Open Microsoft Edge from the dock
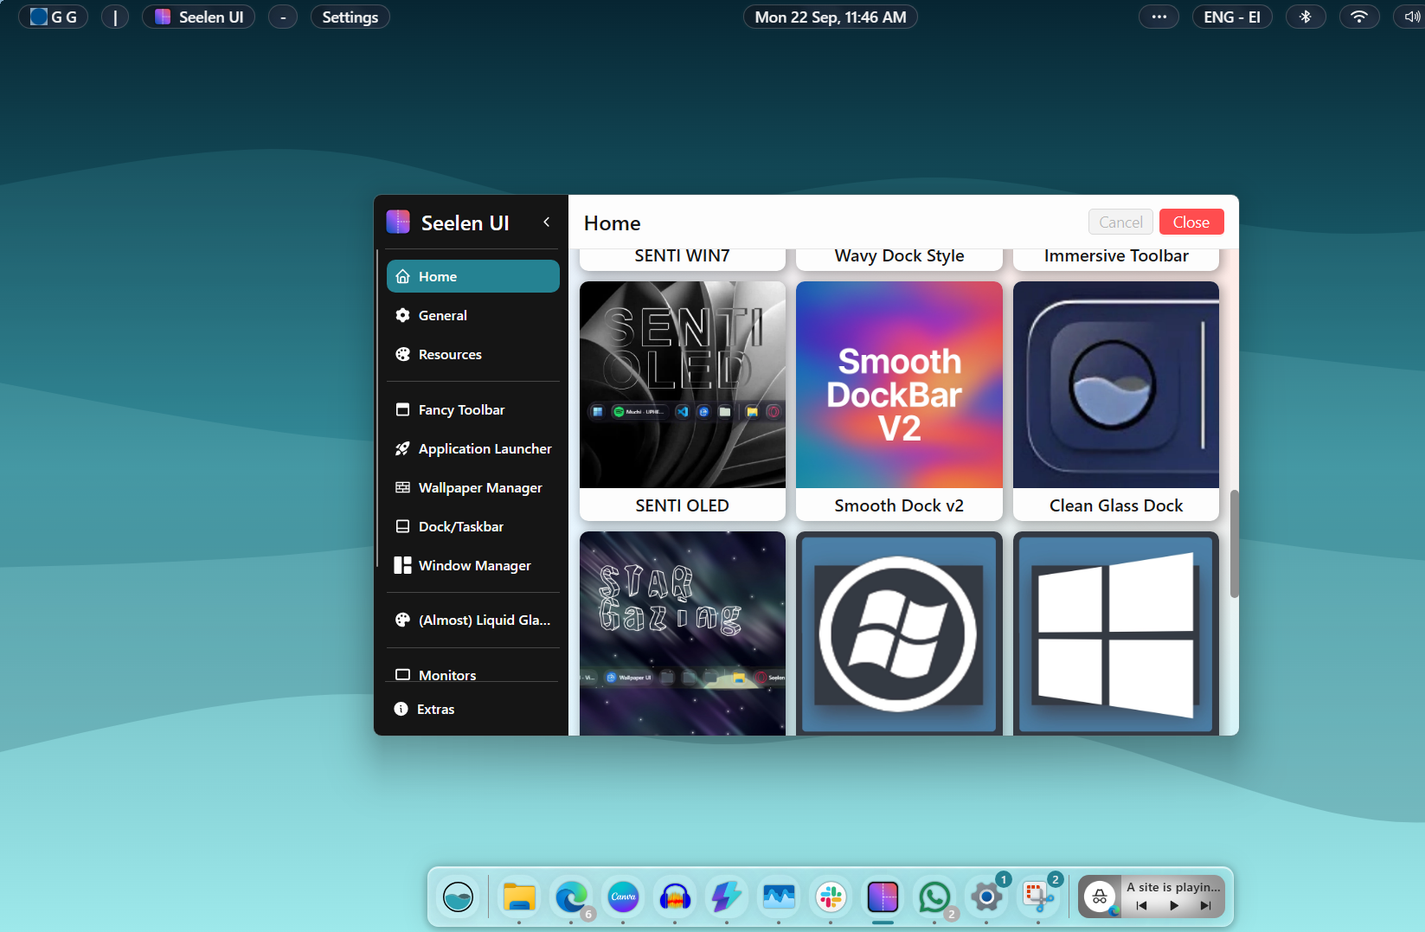The image size is (1425, 932). [571, 897]
